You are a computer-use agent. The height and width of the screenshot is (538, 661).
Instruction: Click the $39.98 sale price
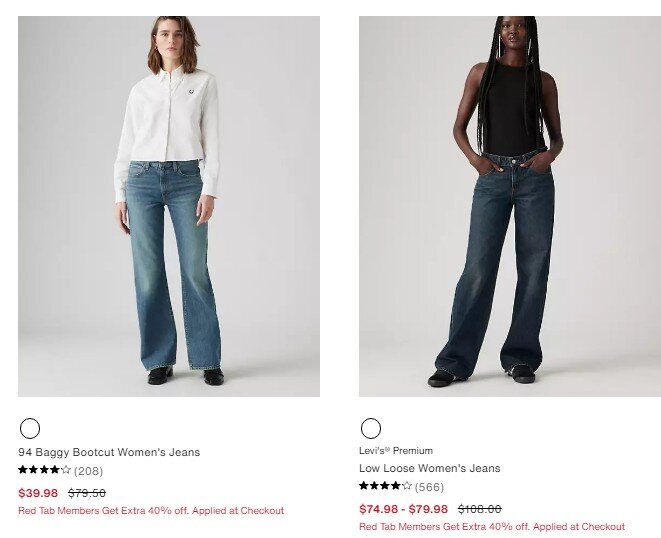pyautogui.click(x=38, y=493)
